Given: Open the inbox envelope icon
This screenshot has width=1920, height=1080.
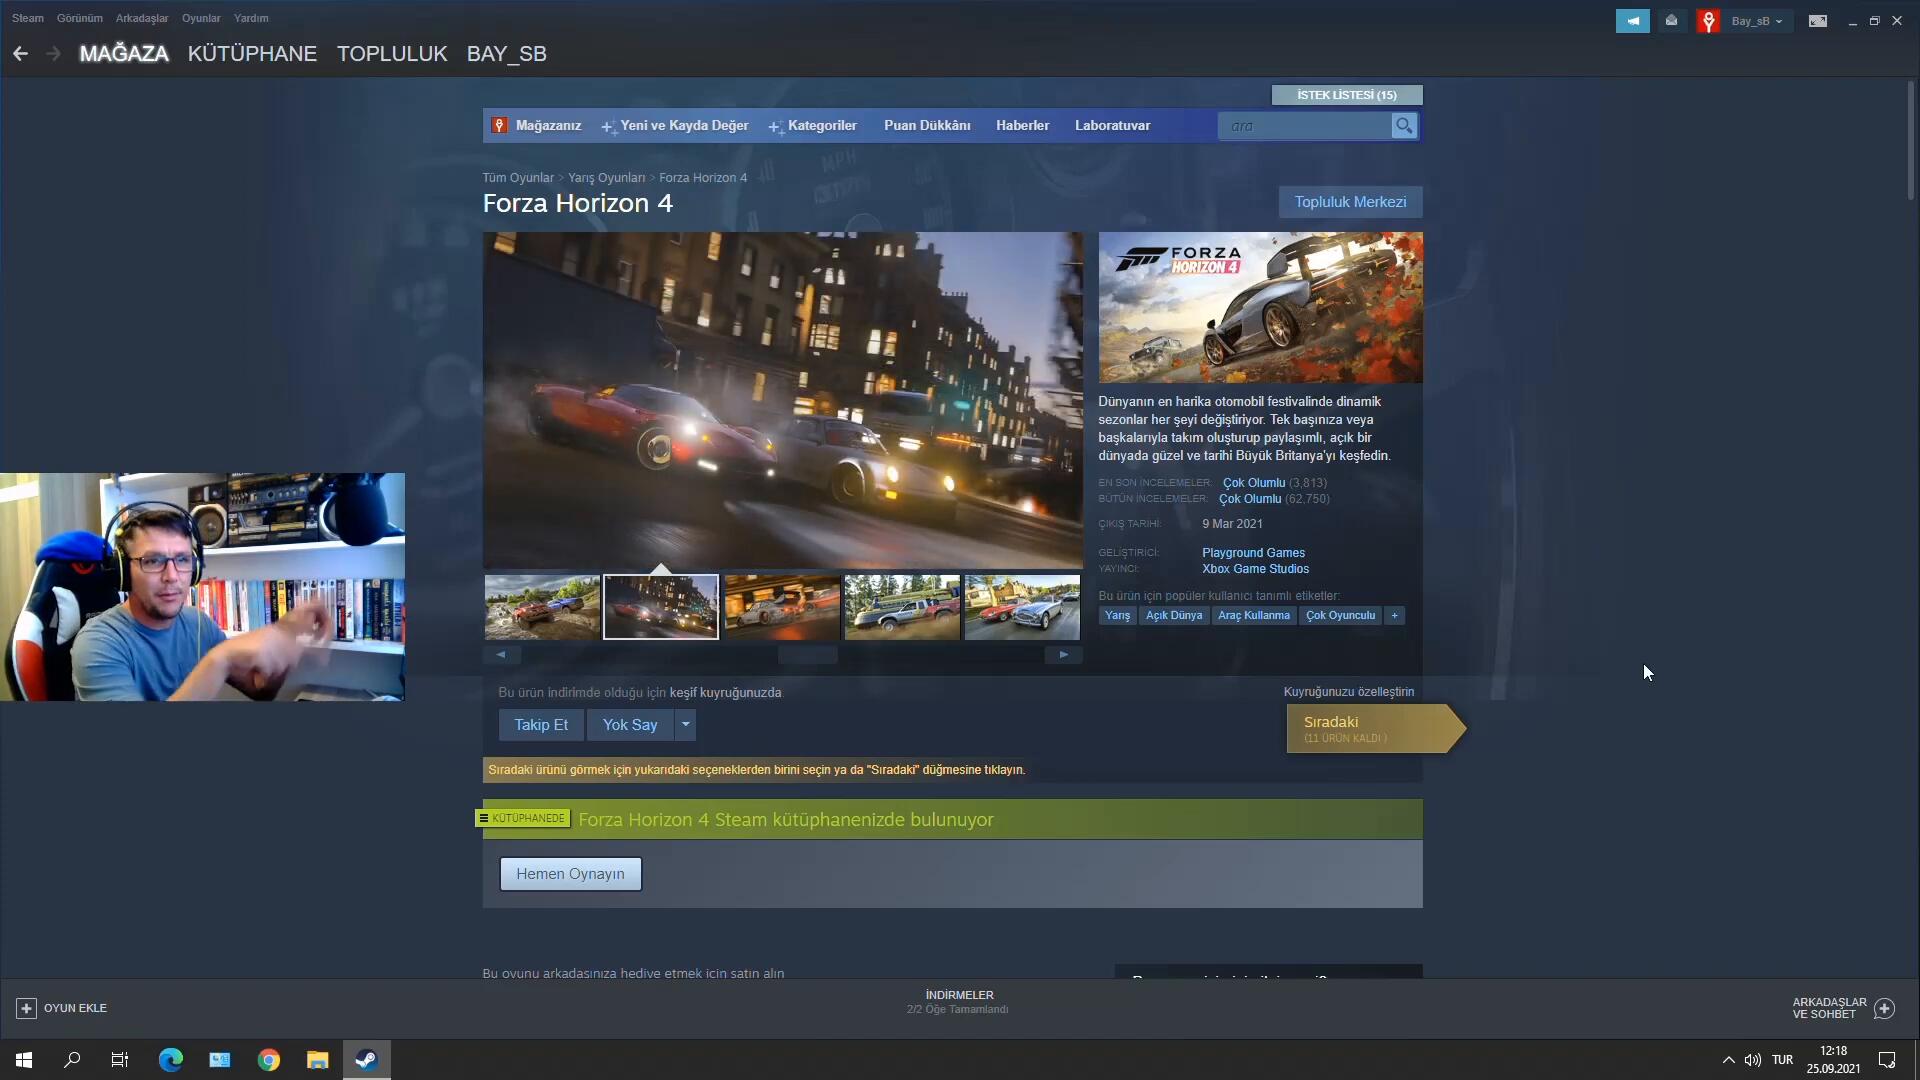Looking at the screenshot, I should 1671,21.
